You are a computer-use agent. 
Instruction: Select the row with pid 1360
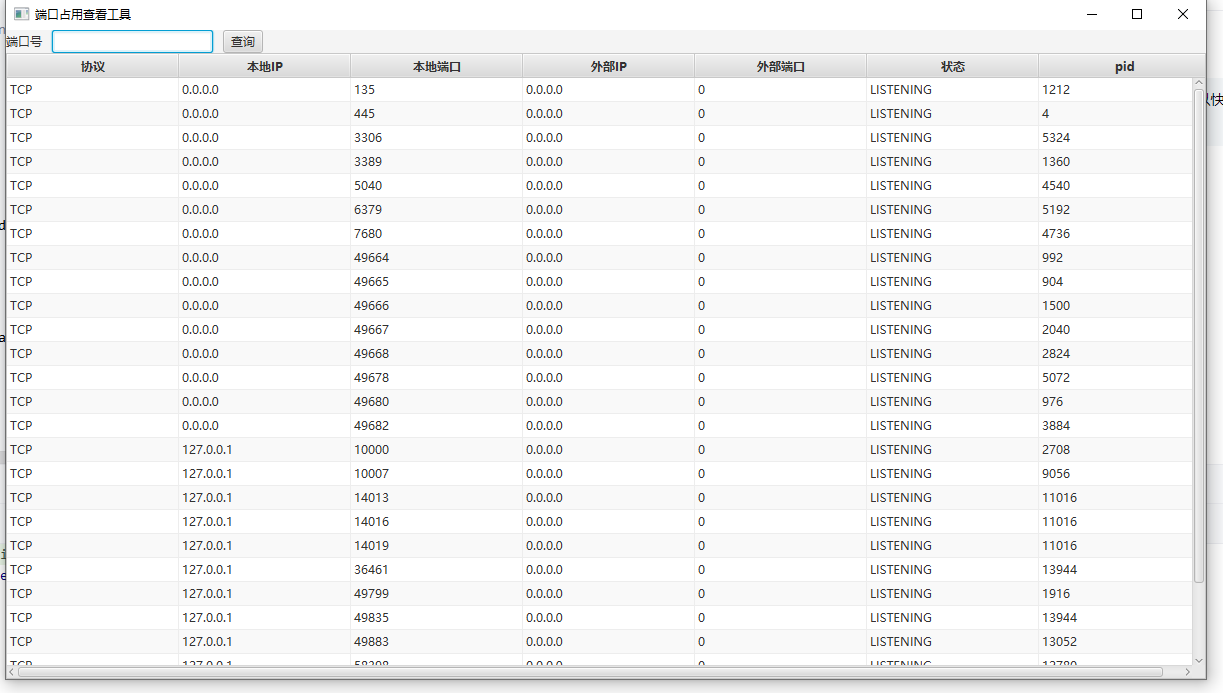(1056, 162)
